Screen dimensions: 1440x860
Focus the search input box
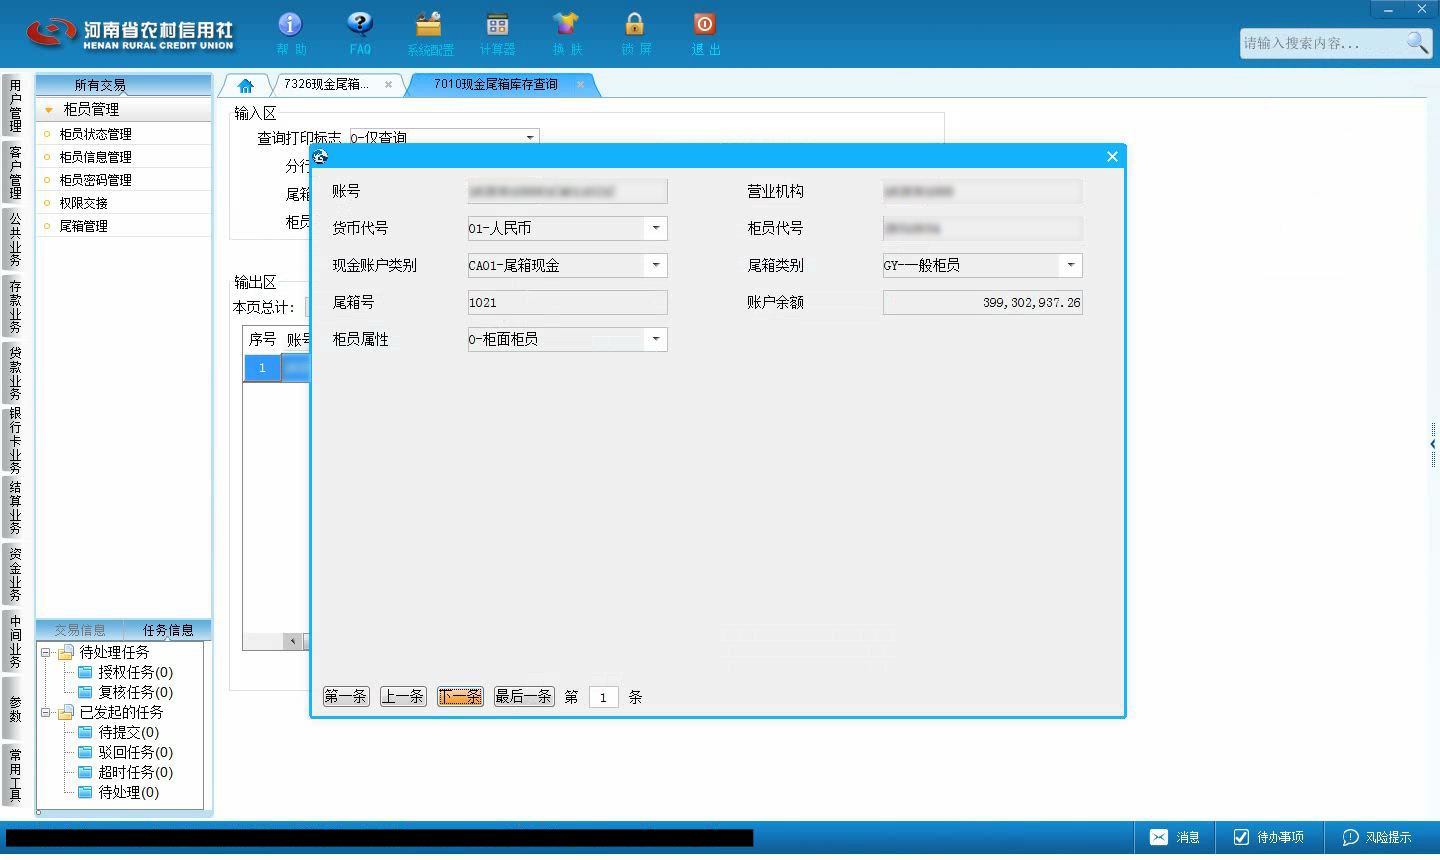[x=1322, y=43]
